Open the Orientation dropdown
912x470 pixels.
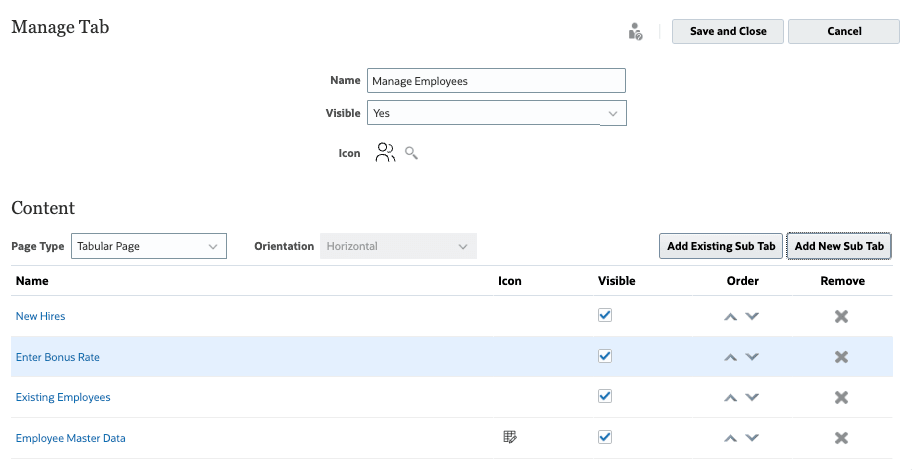[398, 246]
